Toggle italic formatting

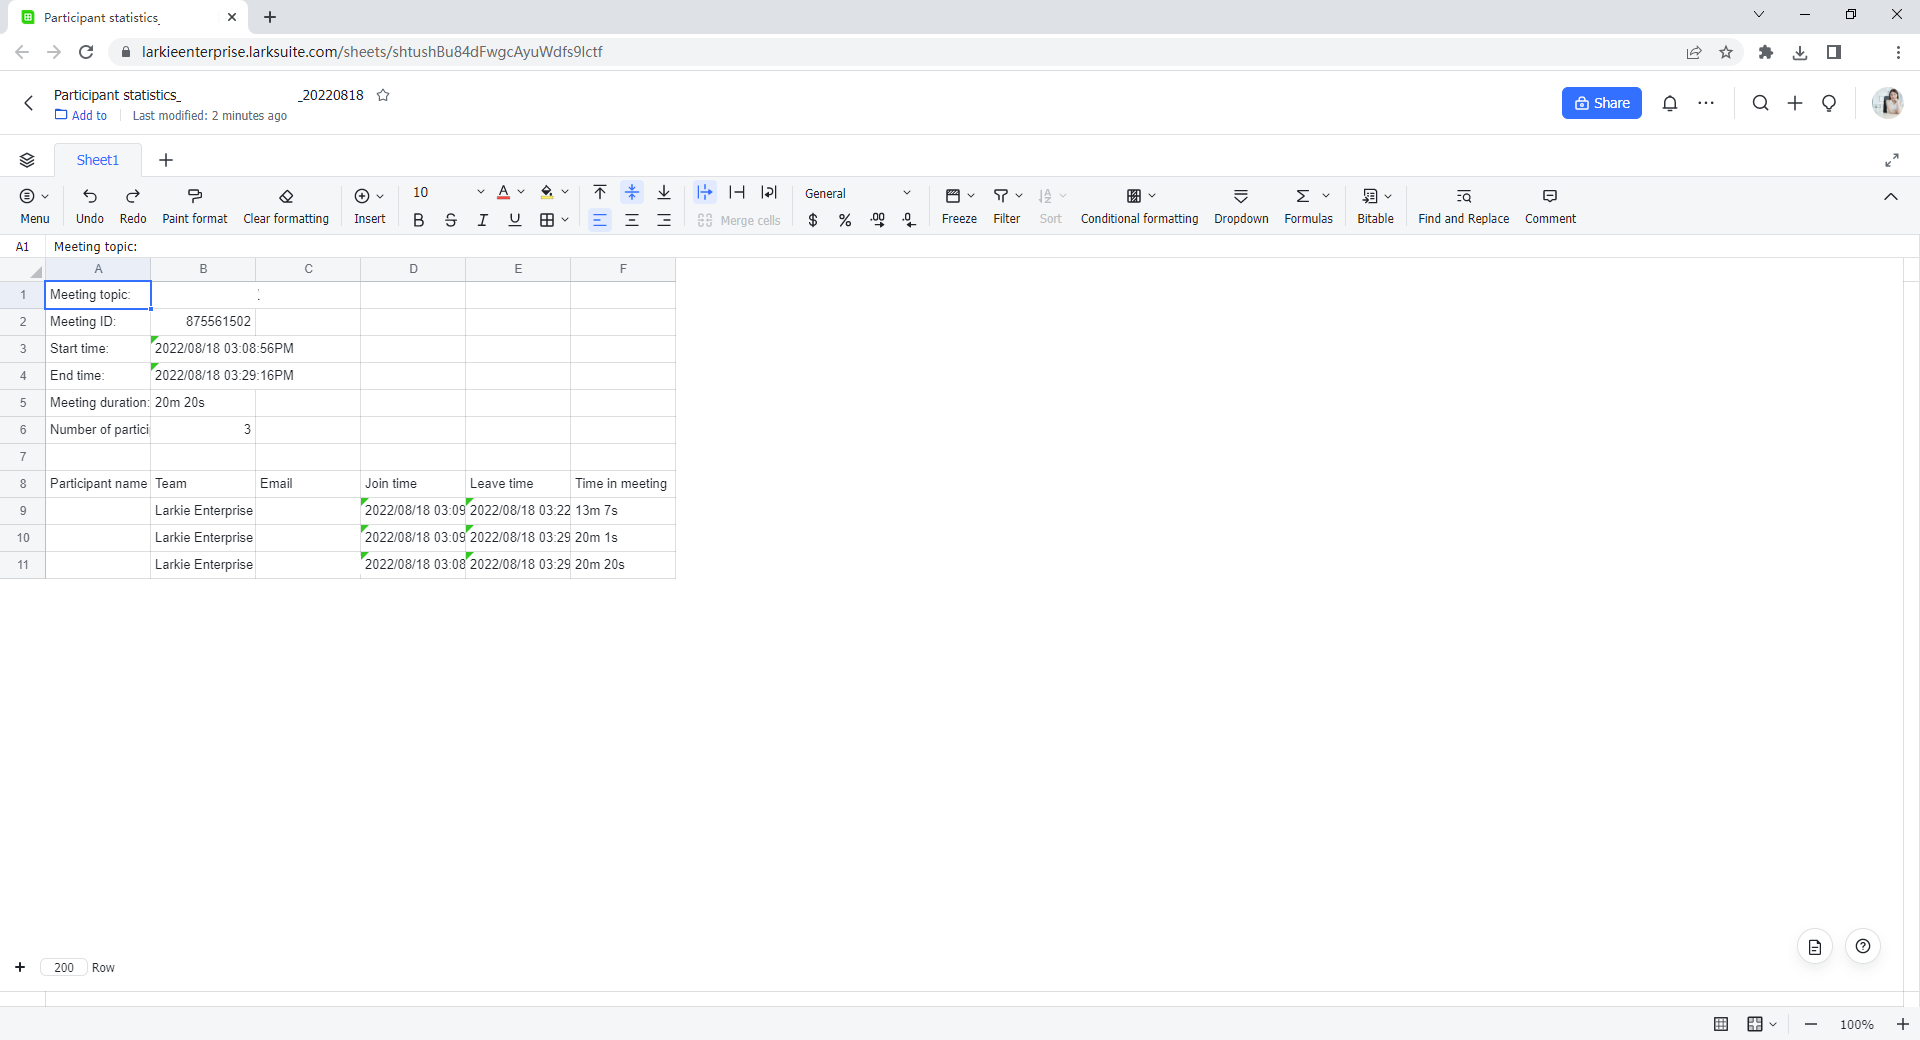(x=482, y=220)
